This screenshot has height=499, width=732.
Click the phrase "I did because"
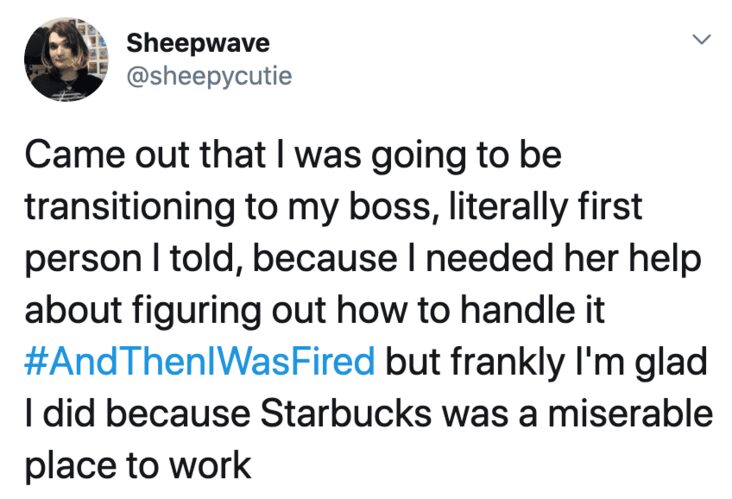click(137, 413)
